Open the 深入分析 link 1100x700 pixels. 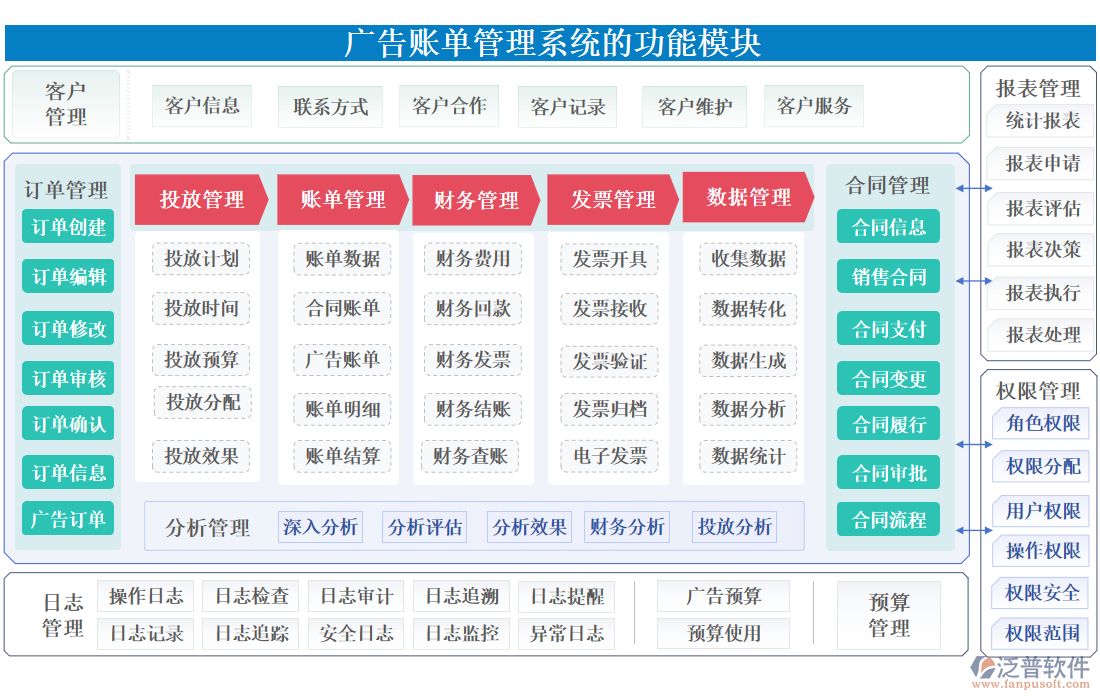320,526
